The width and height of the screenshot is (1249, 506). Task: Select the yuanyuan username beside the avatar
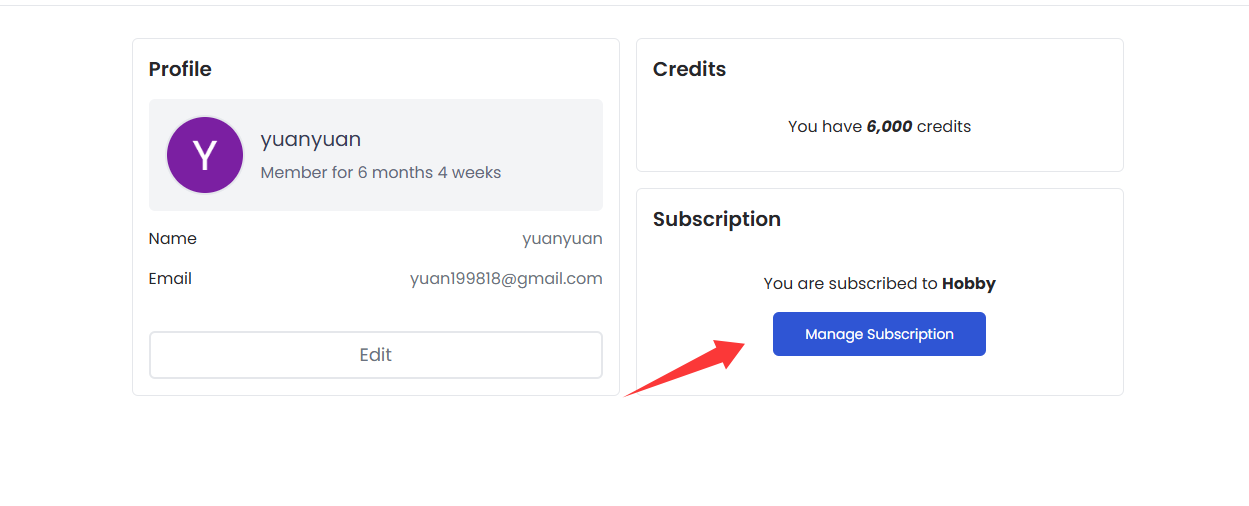(310, 139)
